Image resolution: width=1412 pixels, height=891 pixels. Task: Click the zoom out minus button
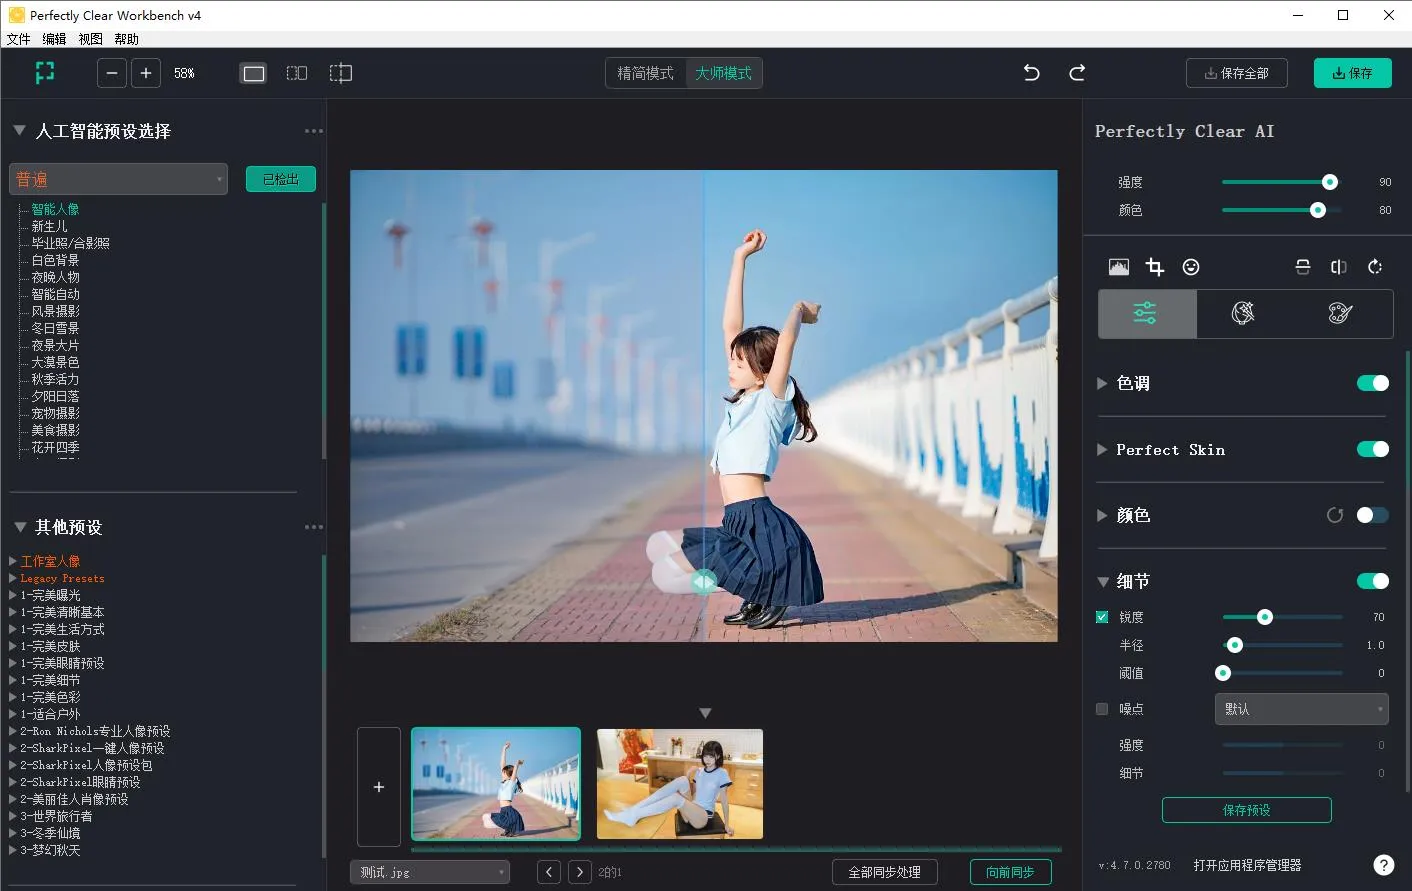tap(112, 73)
